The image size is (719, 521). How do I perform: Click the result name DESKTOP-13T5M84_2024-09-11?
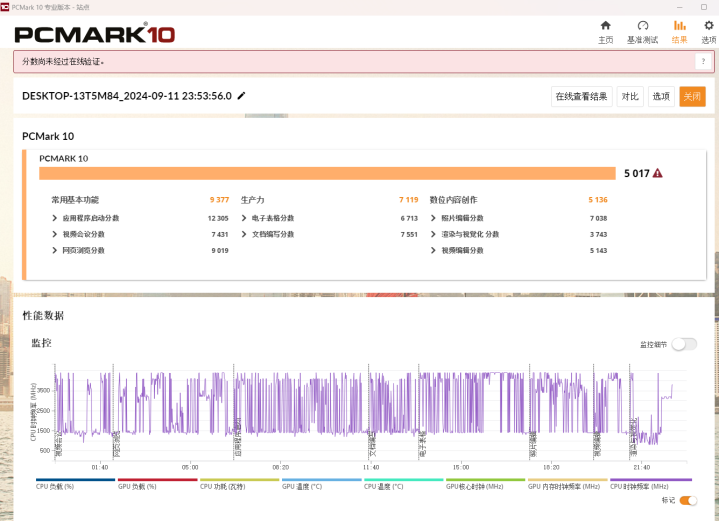(x=127, y=96)
